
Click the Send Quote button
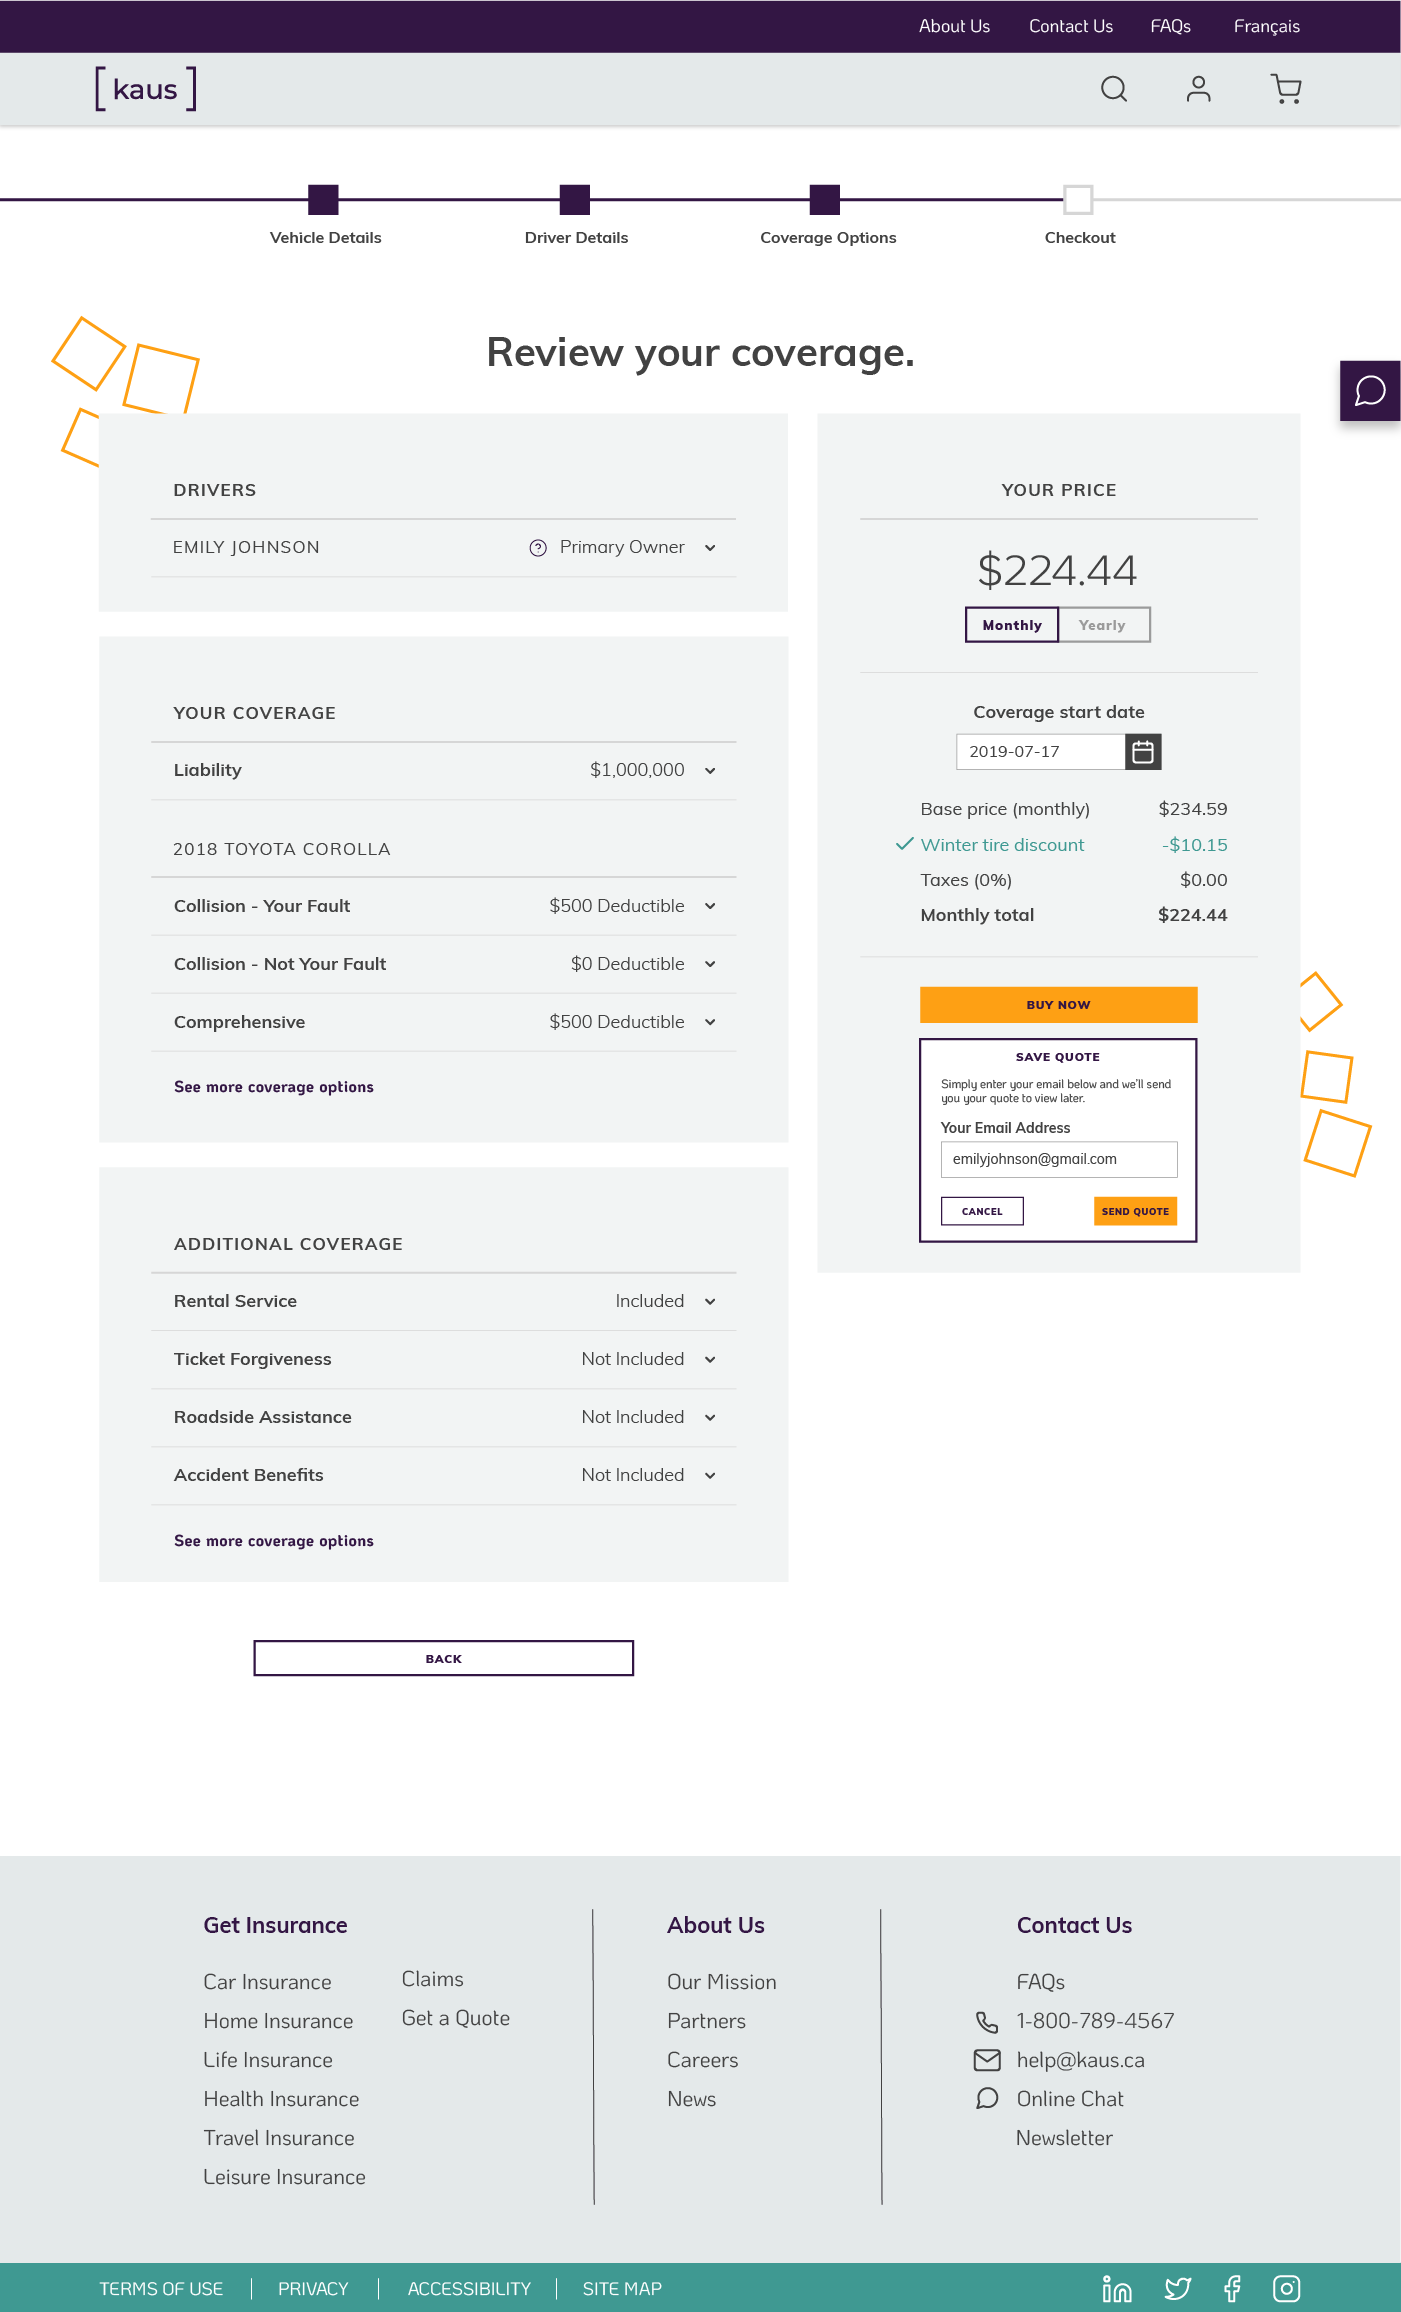coord(1135,1211)
